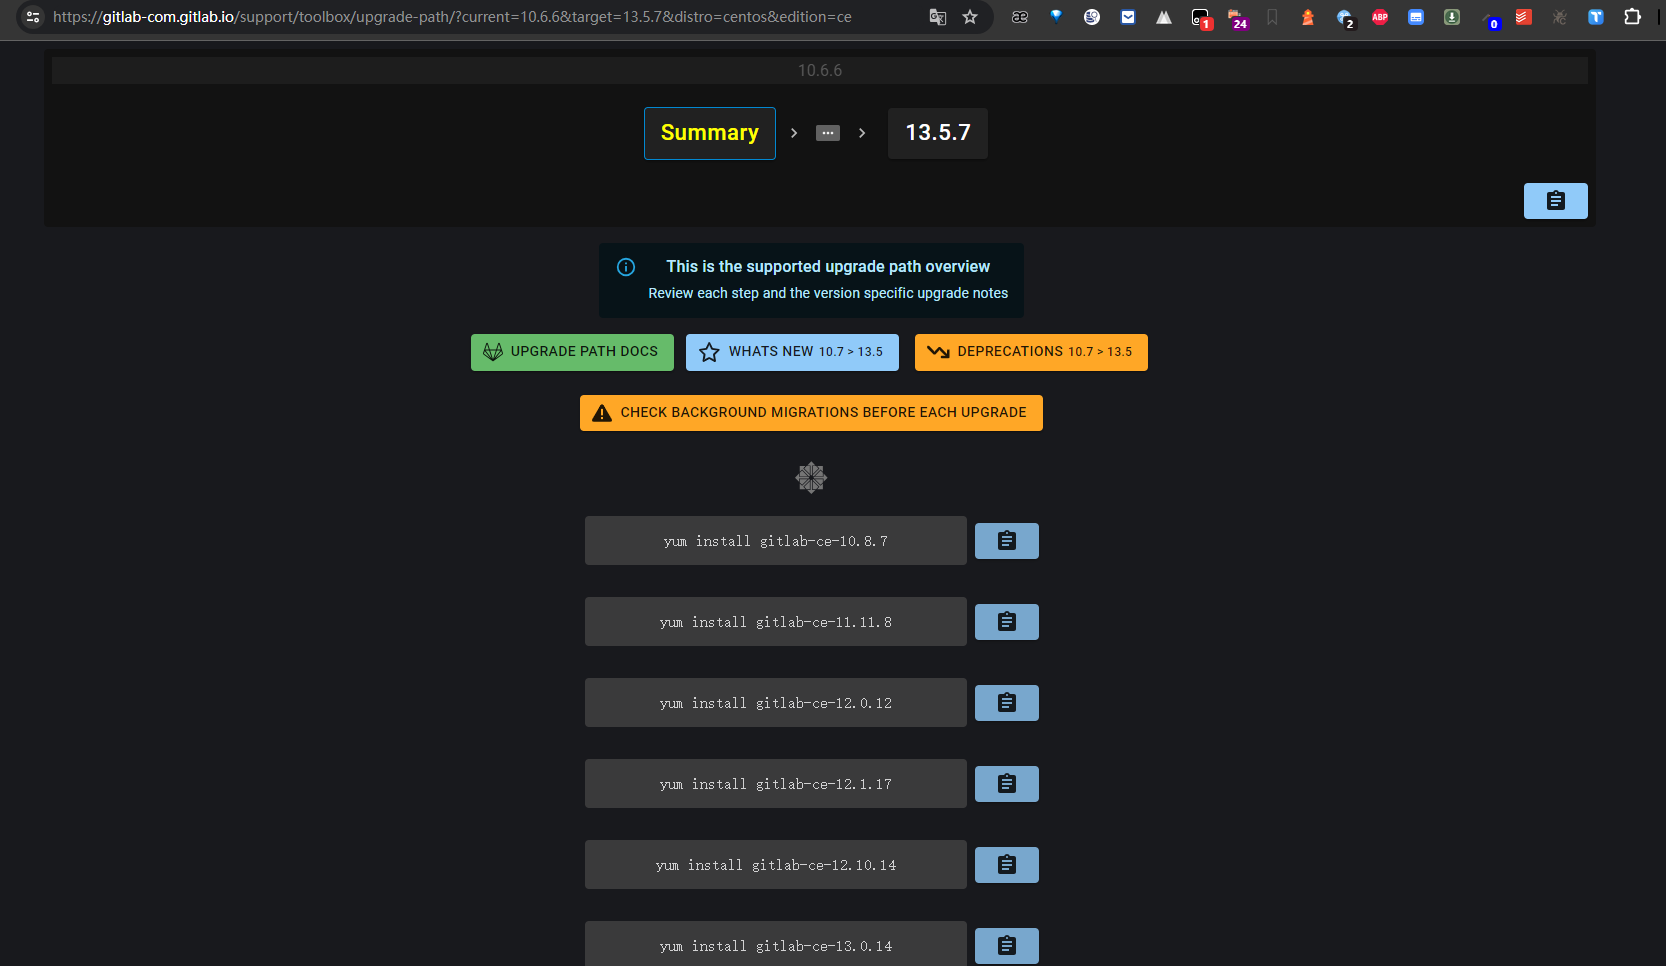The image size is (1666, 966).
Task: Open the lighthouse extension icon
Action: click(x=1308, y=17)
